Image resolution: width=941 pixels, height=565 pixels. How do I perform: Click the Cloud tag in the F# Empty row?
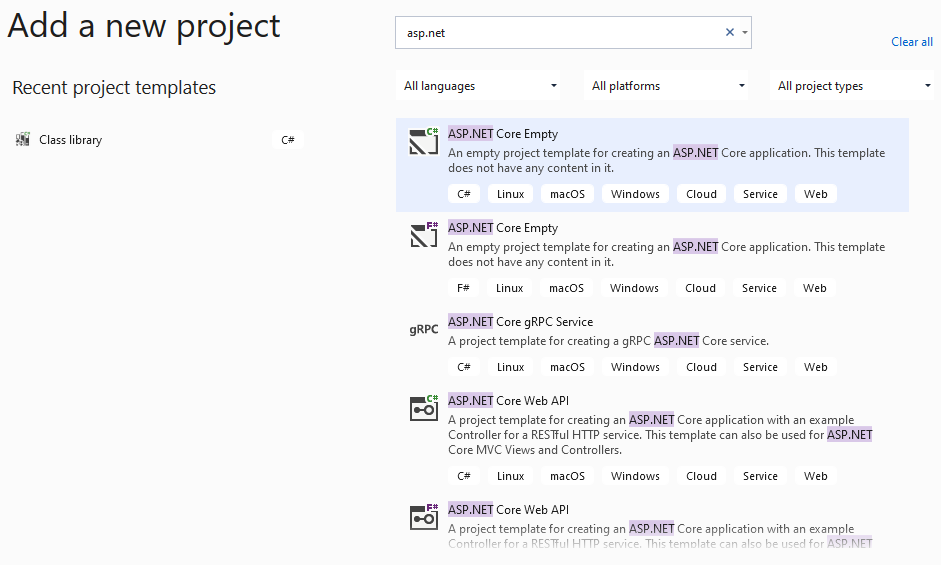click(700, 288)
